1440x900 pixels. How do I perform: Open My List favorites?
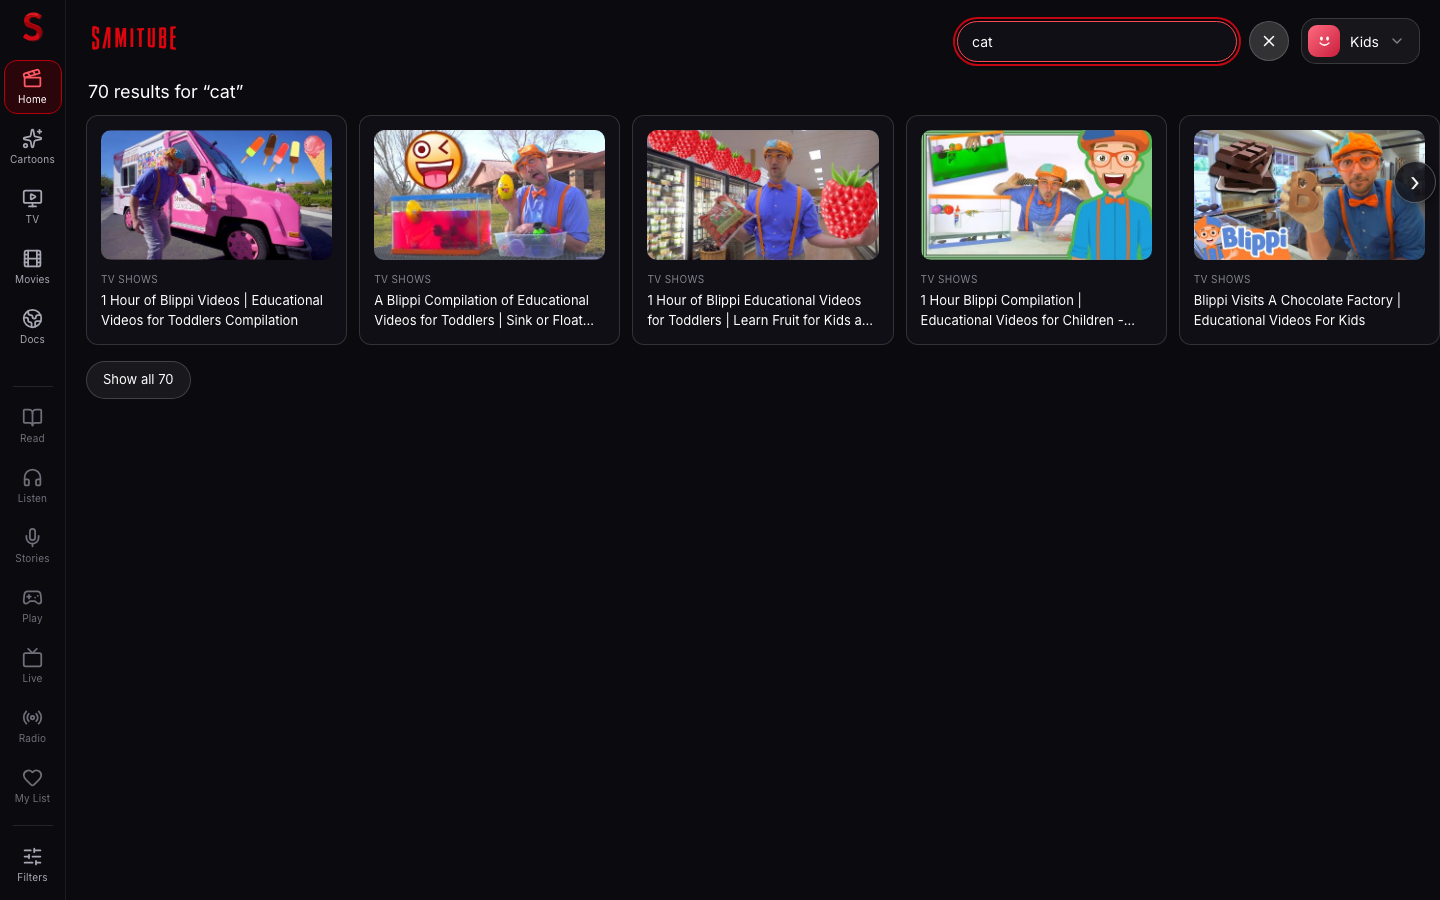coord(32,786)
